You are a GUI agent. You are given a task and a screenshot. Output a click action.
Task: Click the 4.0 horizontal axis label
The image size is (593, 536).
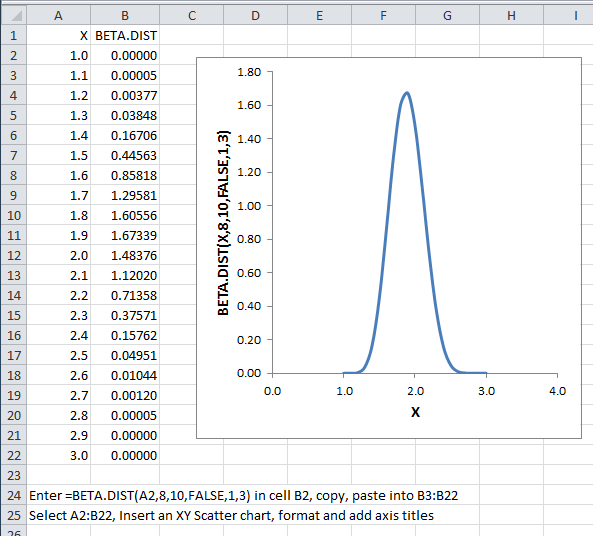[x=557, y=391]
